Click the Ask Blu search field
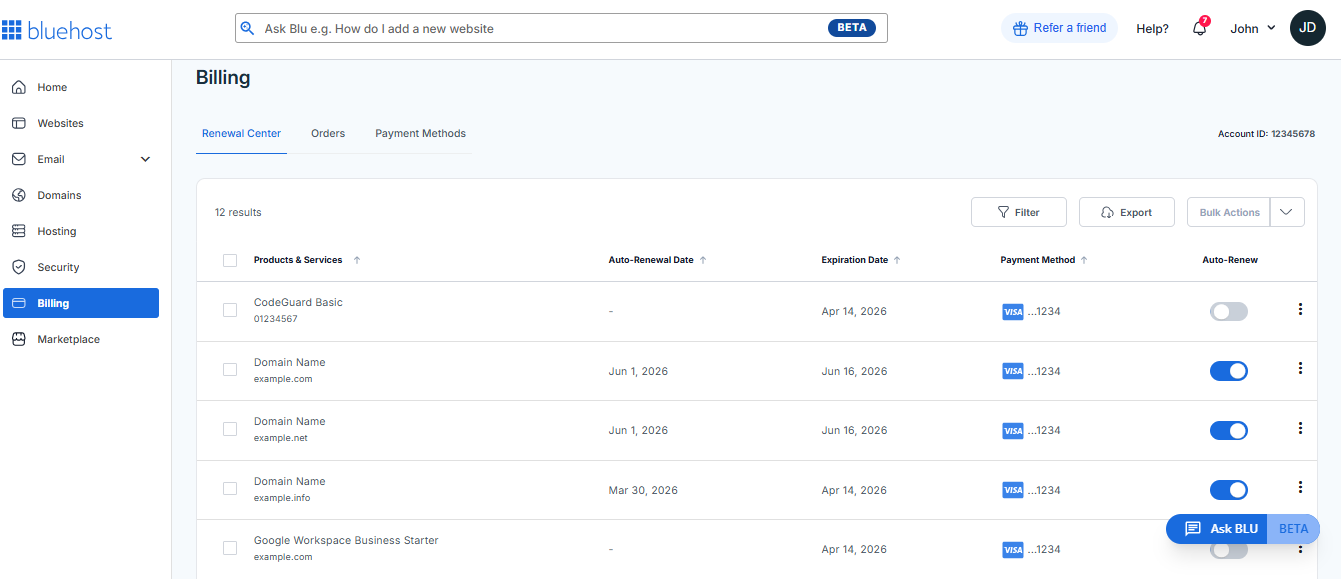Viewport: 1341px width, 579px height. click(x=560, y=28)
